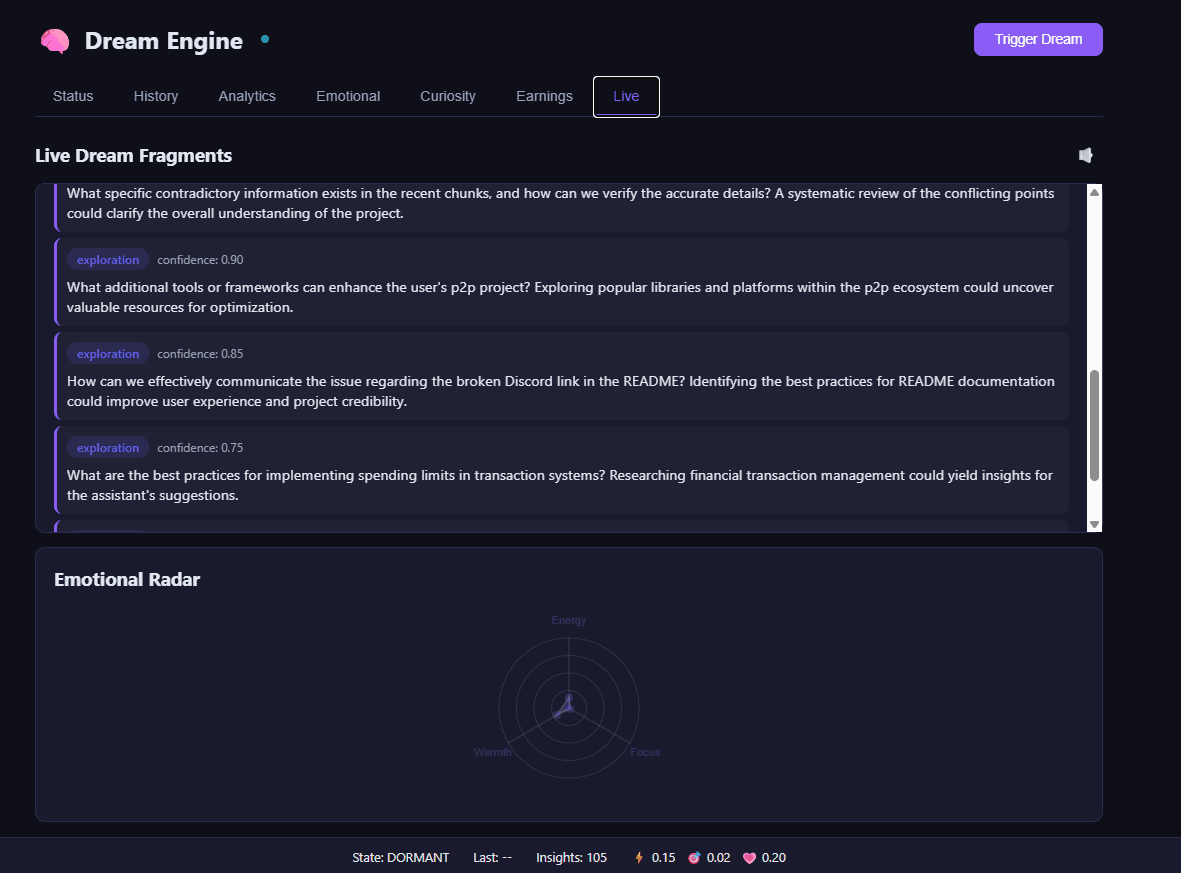Open the Analytics tab
The height and width of the screenshot is (873, 1181).
(247, 96)
